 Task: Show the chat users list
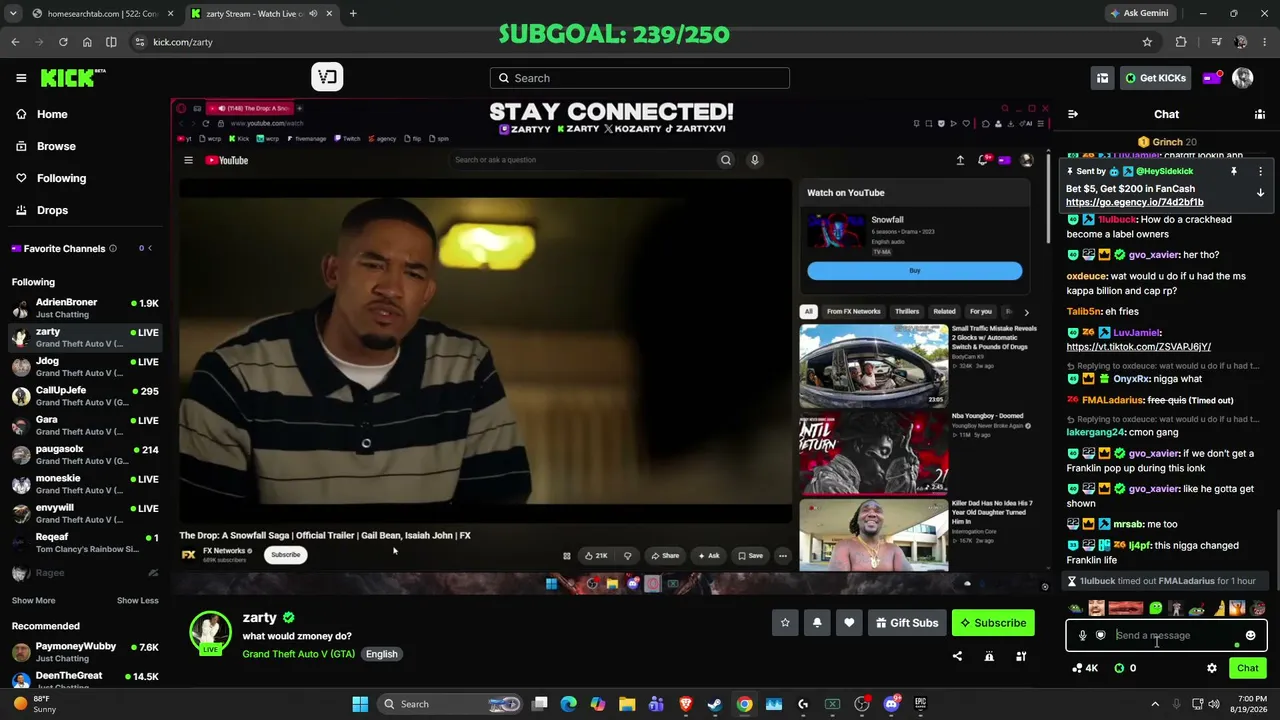[1260, 114]
